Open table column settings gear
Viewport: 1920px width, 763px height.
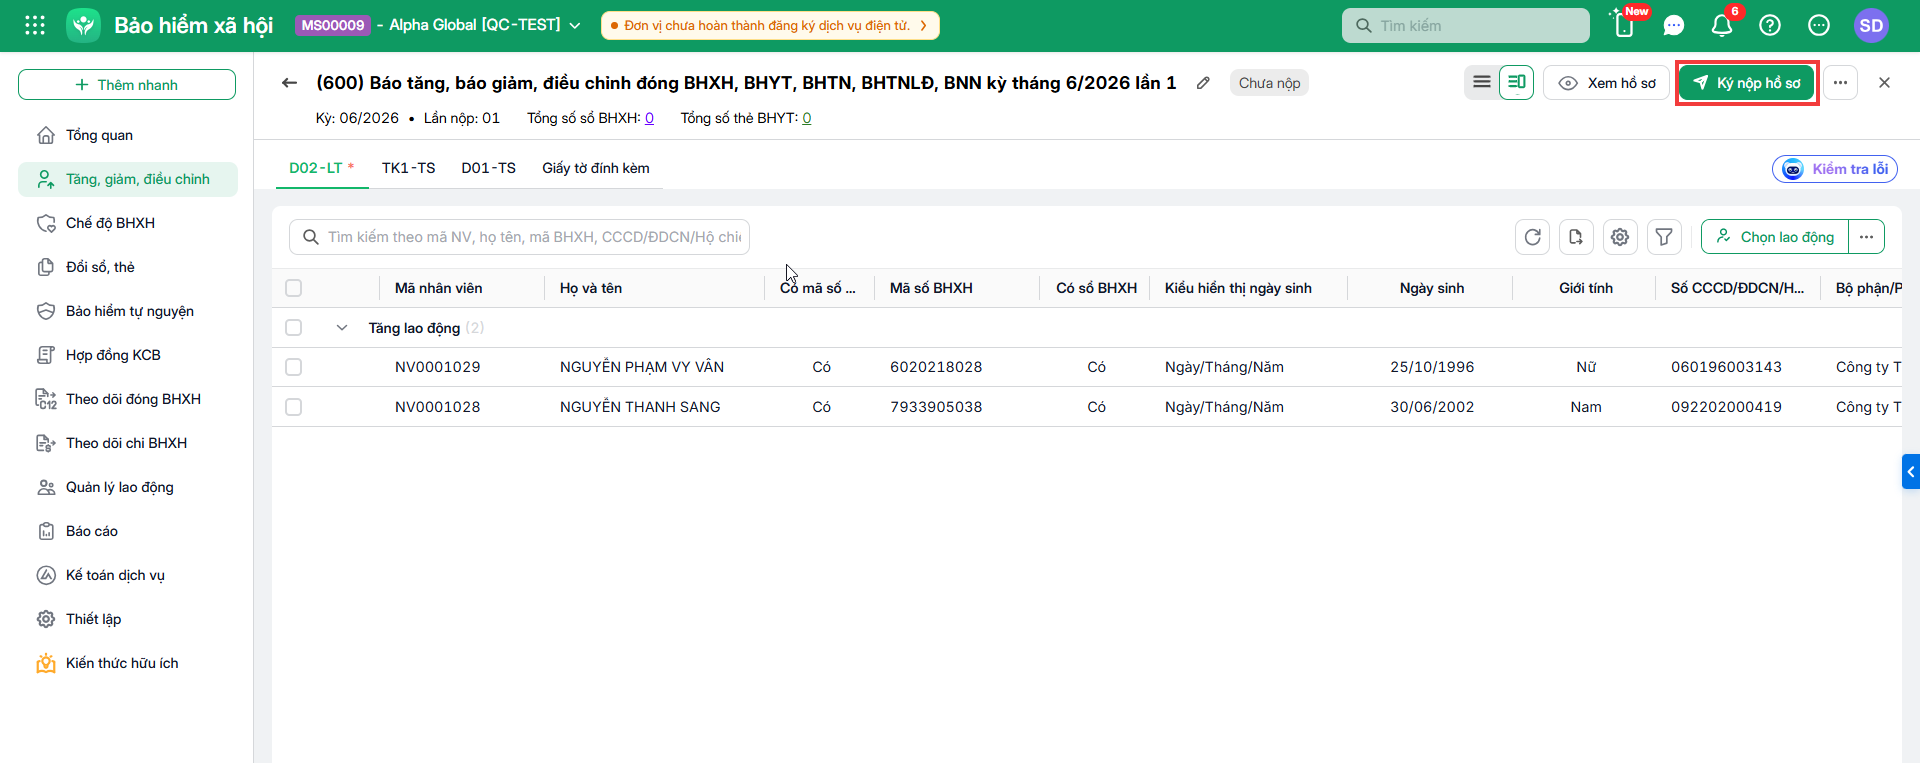[1620, 237]
